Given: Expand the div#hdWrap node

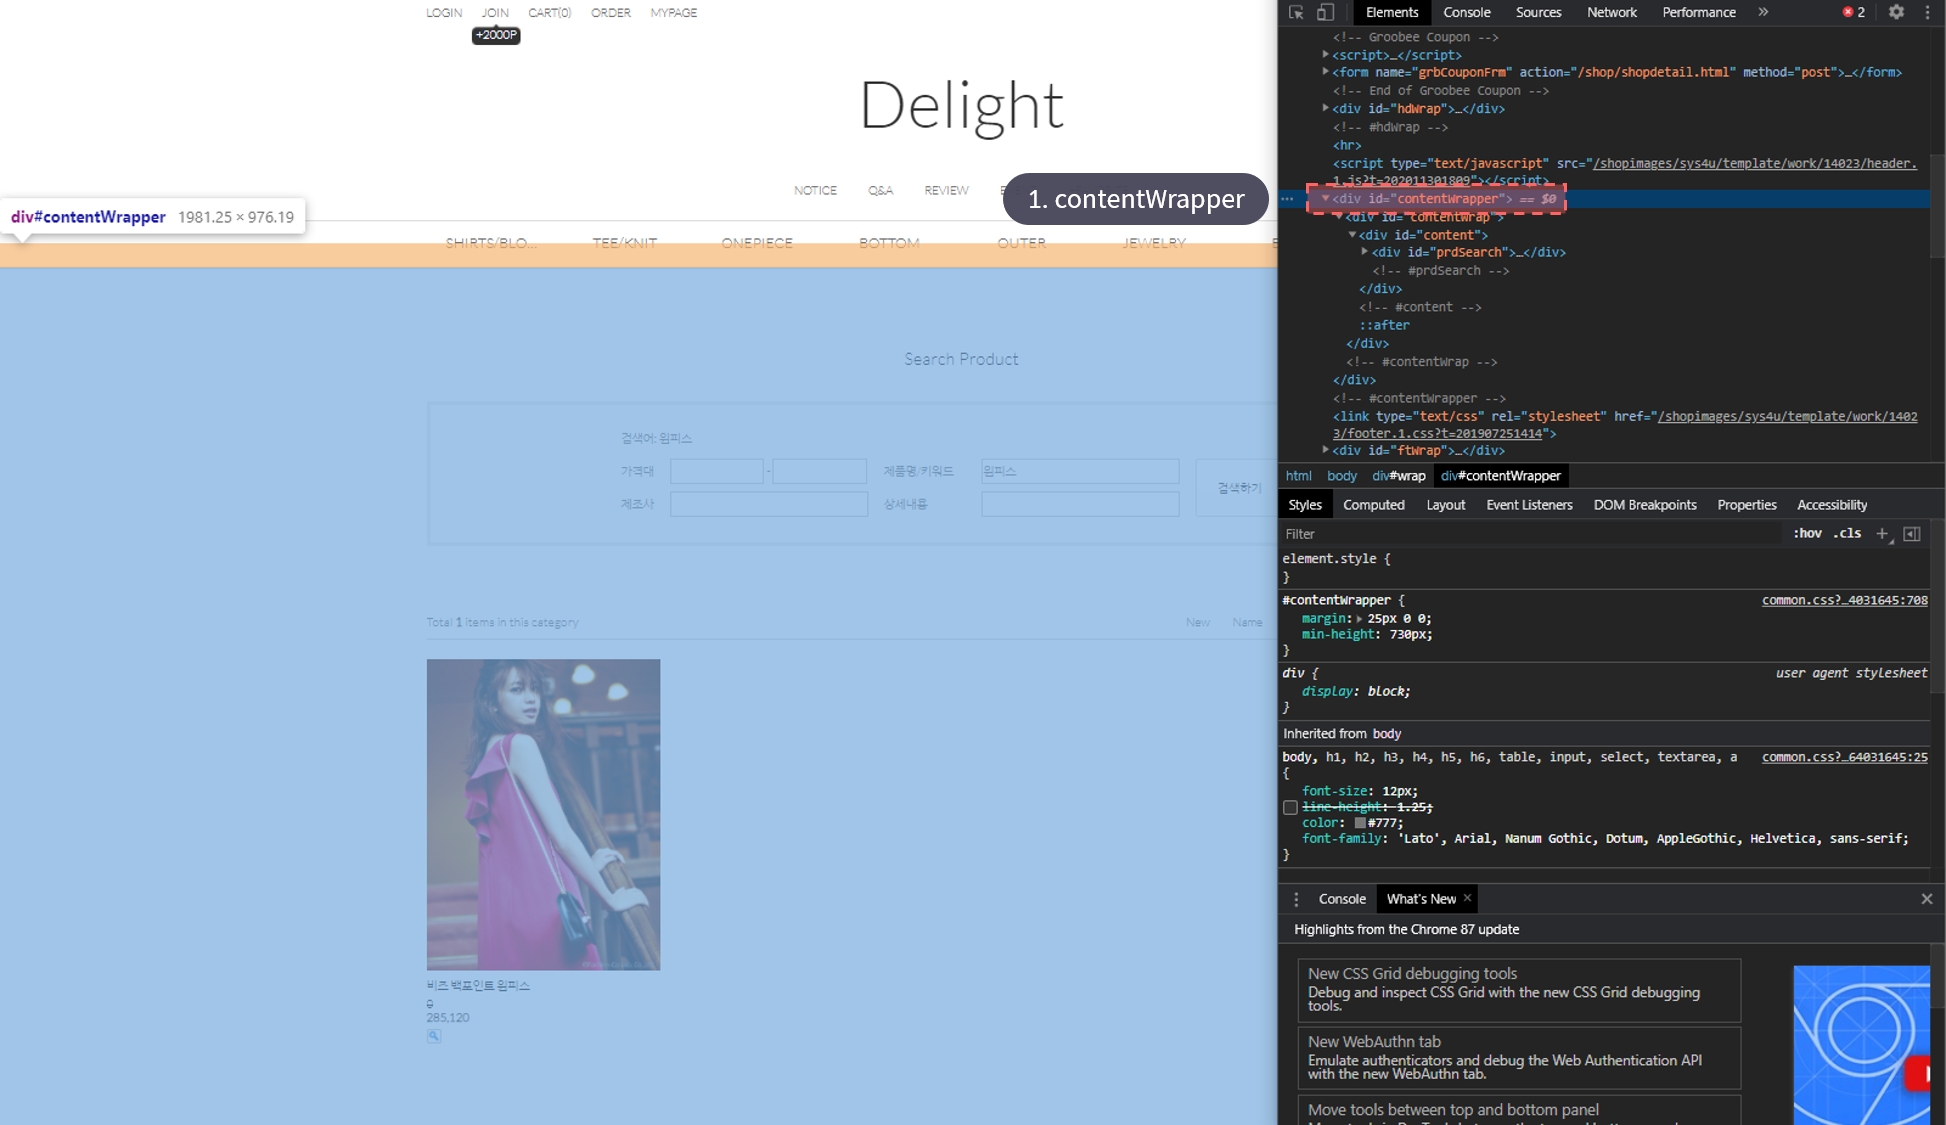Looking at the screenshot, I should tap(1326, 108).
